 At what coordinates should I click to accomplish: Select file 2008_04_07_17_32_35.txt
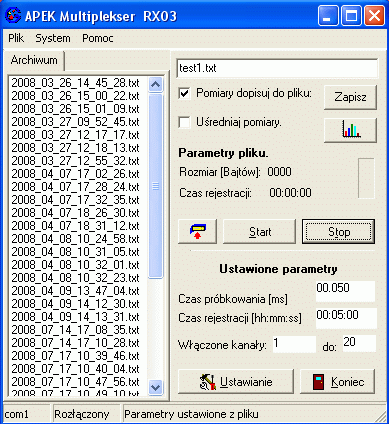(x=75, y=200)
